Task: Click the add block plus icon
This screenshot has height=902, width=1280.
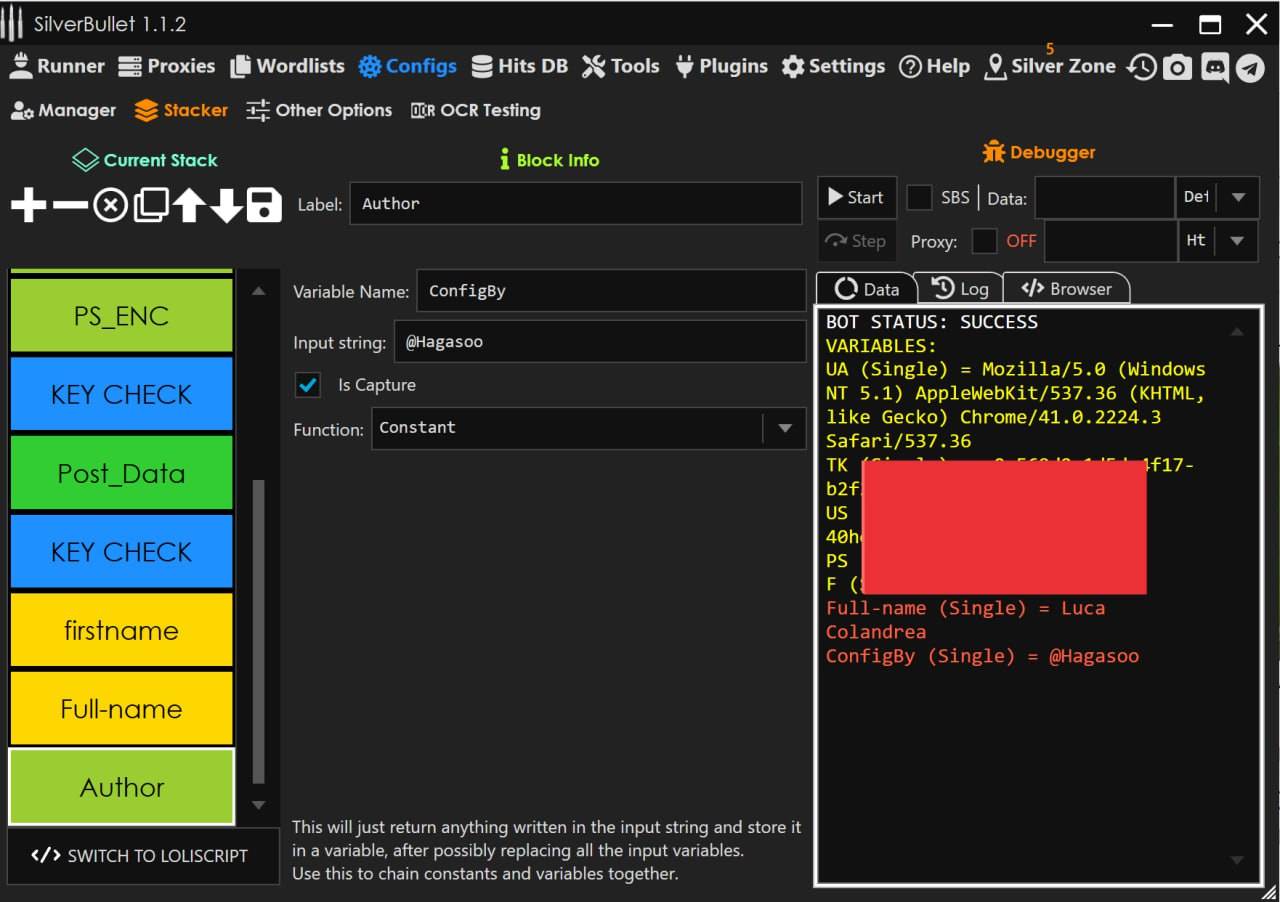Action: point(29,206)
